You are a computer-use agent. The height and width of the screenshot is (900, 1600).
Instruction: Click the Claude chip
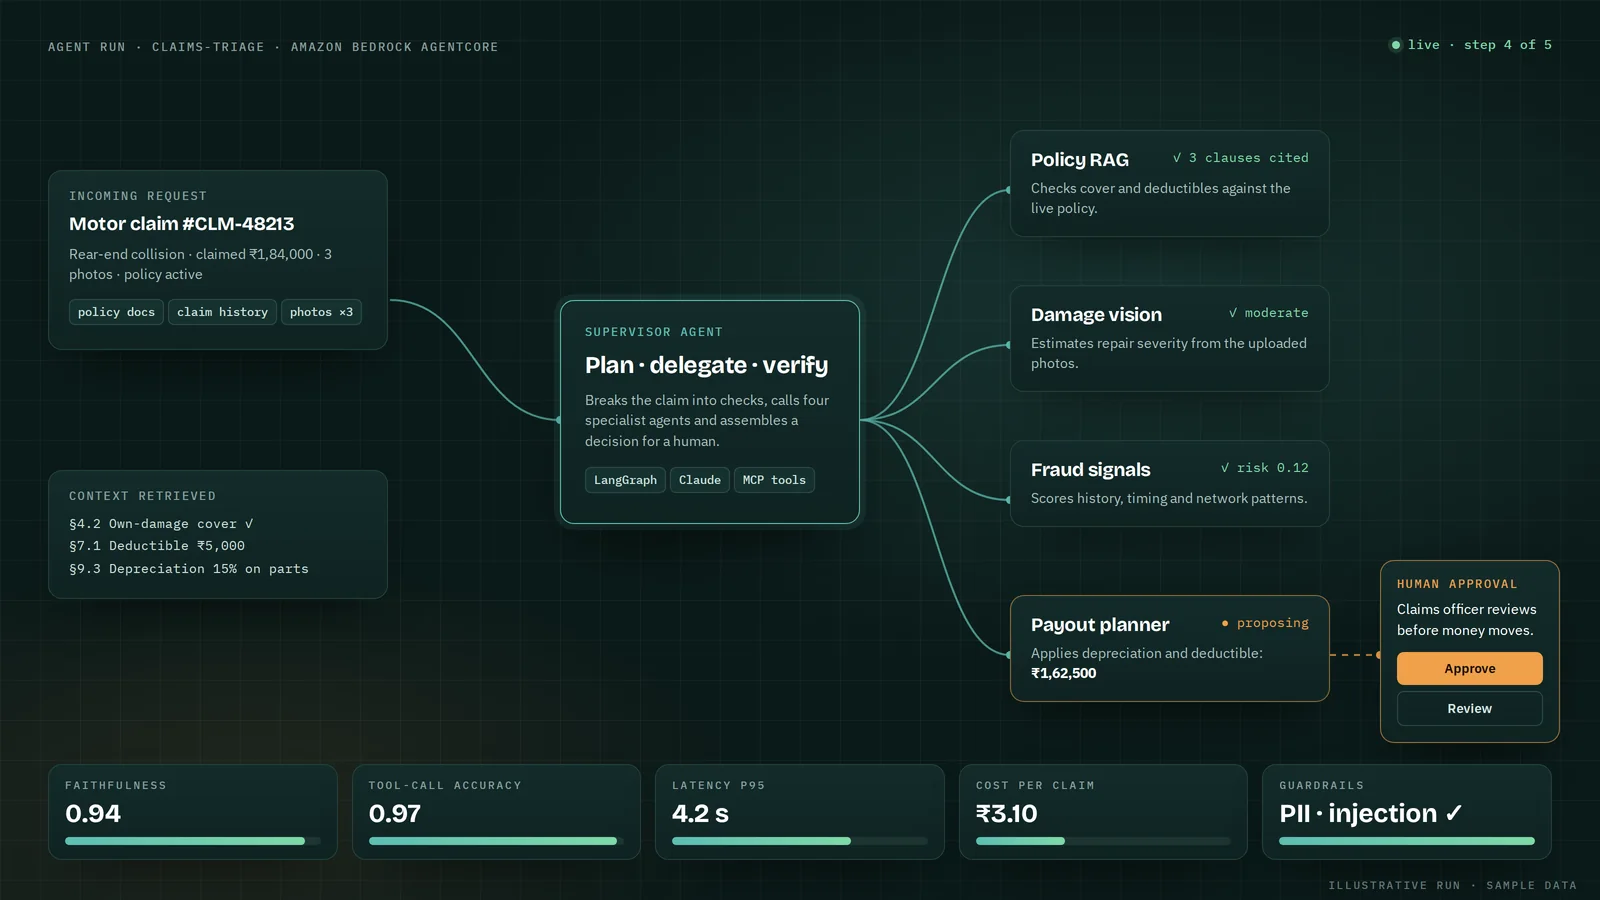coord(699,480)
